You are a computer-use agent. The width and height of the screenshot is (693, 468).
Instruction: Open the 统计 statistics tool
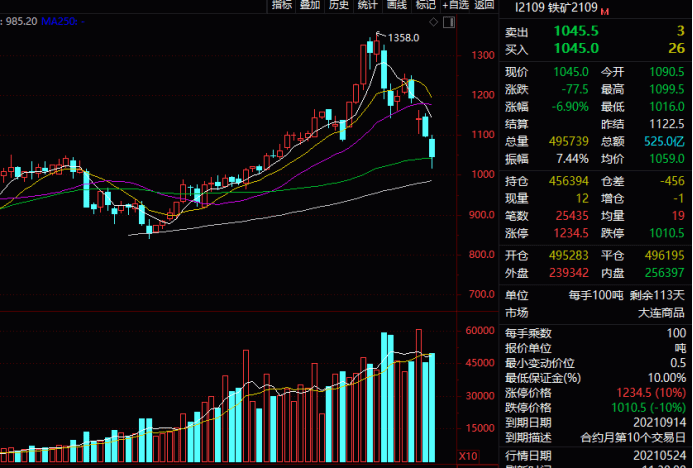click(368, 5)
